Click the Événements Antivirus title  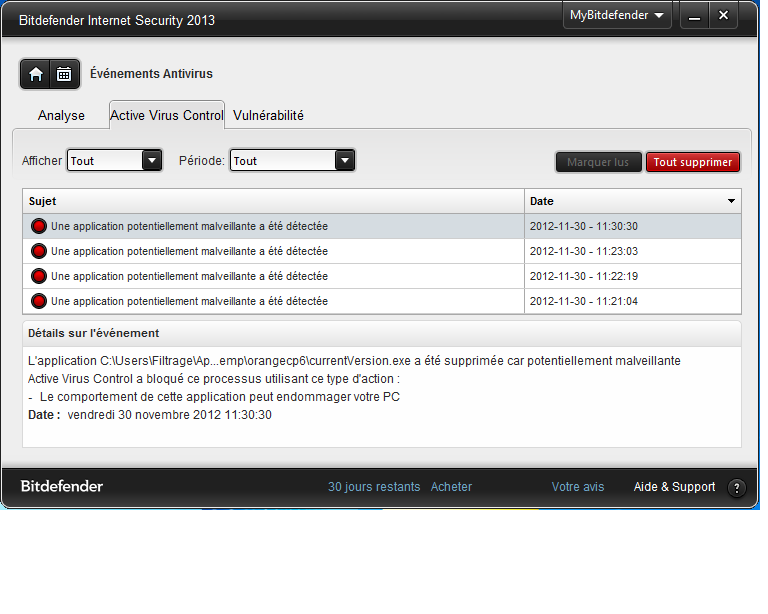pyautogui.click(x=151, y=74)
